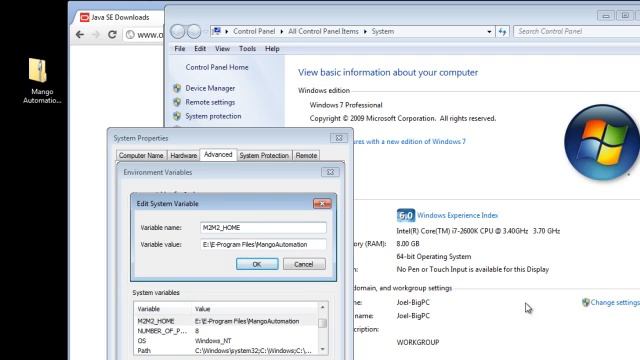Confirm with OK in Edit System Variable
640x360 pixels.
257,264
